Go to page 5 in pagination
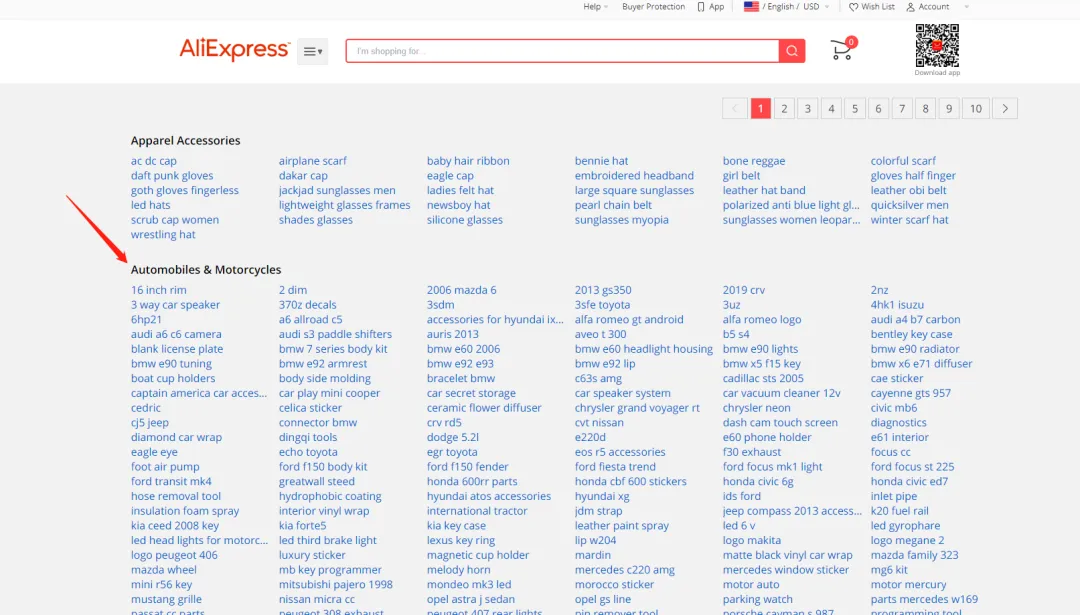This screenshot has width=1080, height=615. 855,109
